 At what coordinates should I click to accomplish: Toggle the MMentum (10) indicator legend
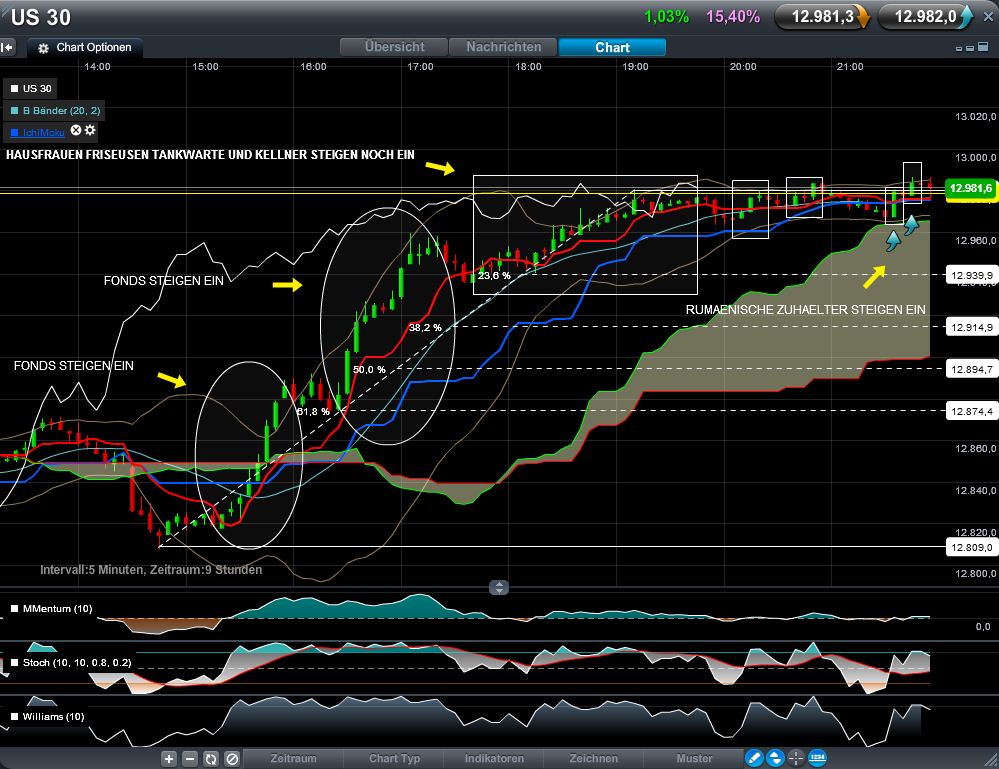tap(51, 608)
